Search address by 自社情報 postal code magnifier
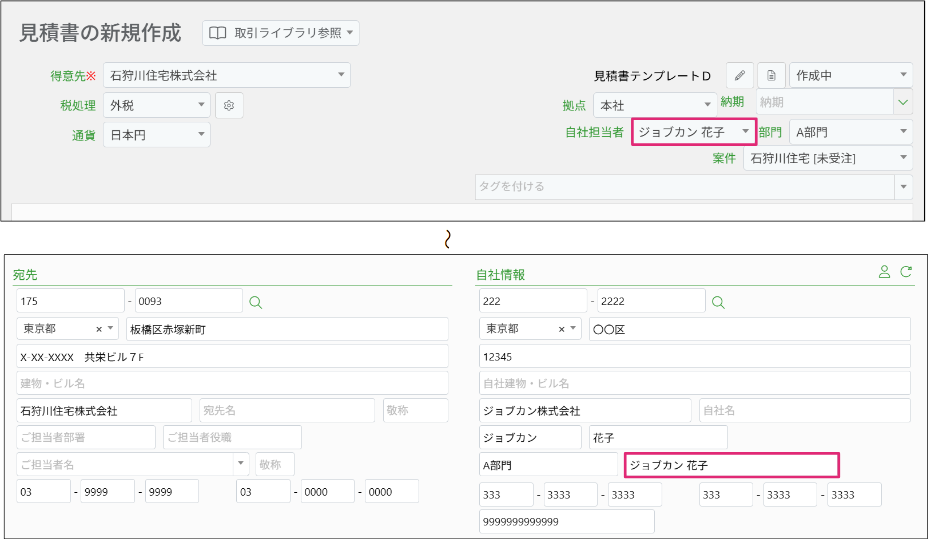 click(x=718, y=302)
